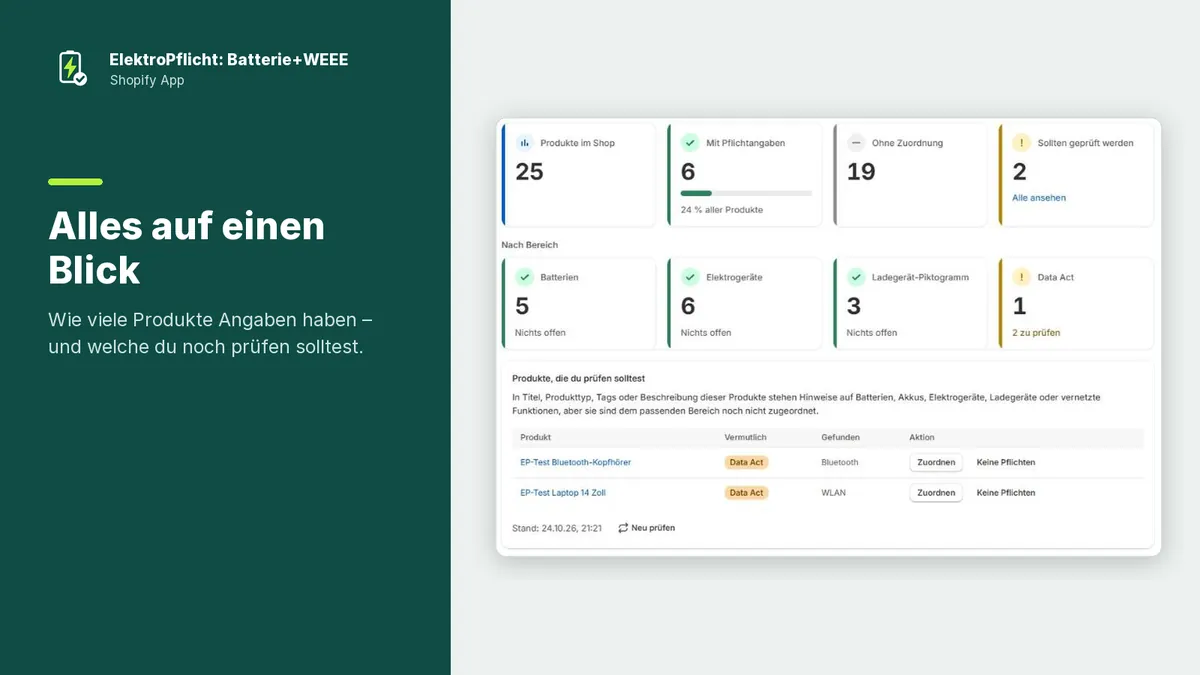
Task: Click the bar chart icon beside Produkte im Shop
Action: [524, 143]
